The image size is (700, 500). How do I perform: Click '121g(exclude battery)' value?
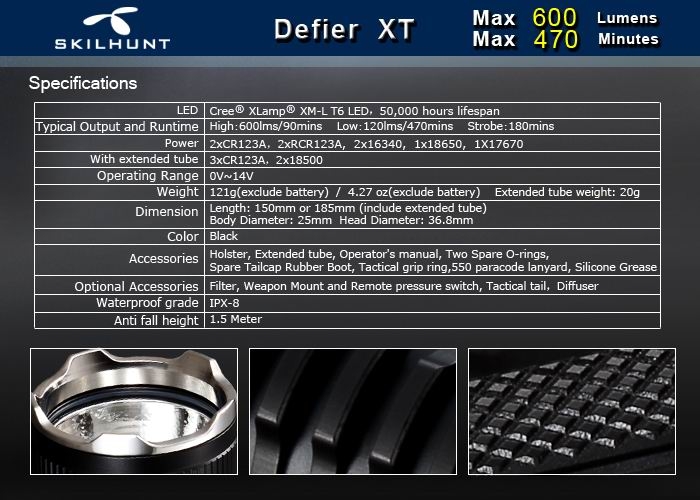tap(269, 192)
